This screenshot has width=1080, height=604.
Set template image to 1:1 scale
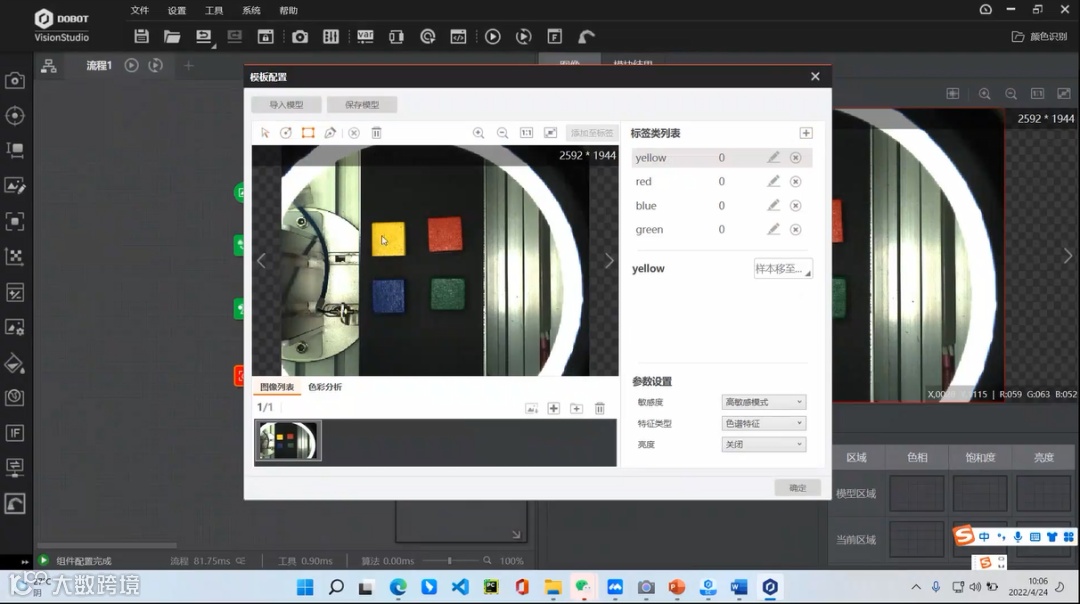coord(526,133)
